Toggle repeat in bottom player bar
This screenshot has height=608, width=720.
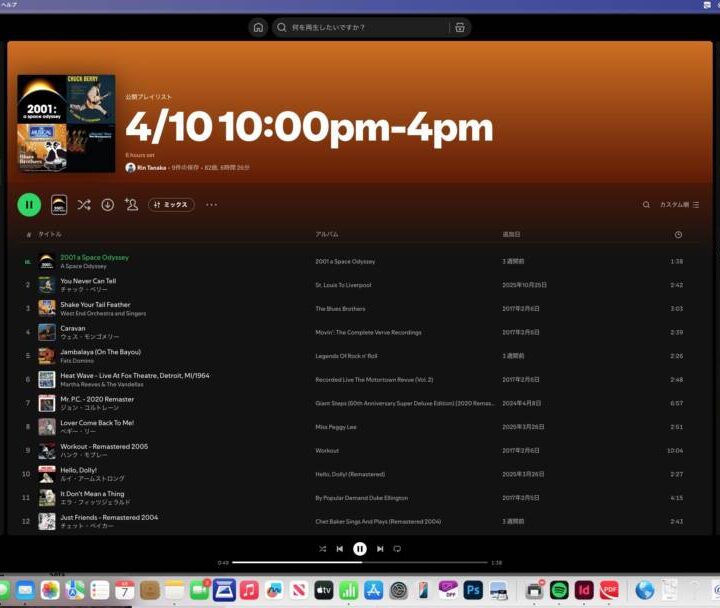397,549
